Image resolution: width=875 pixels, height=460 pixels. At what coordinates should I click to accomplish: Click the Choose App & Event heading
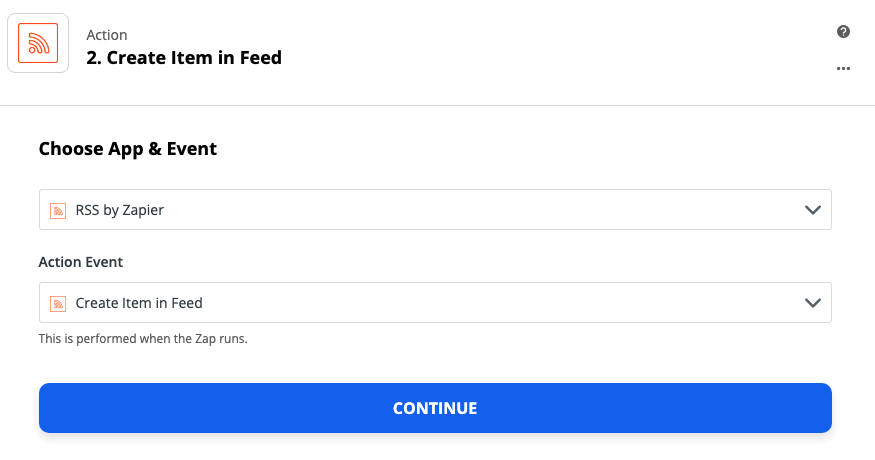[x=128, y=149]
